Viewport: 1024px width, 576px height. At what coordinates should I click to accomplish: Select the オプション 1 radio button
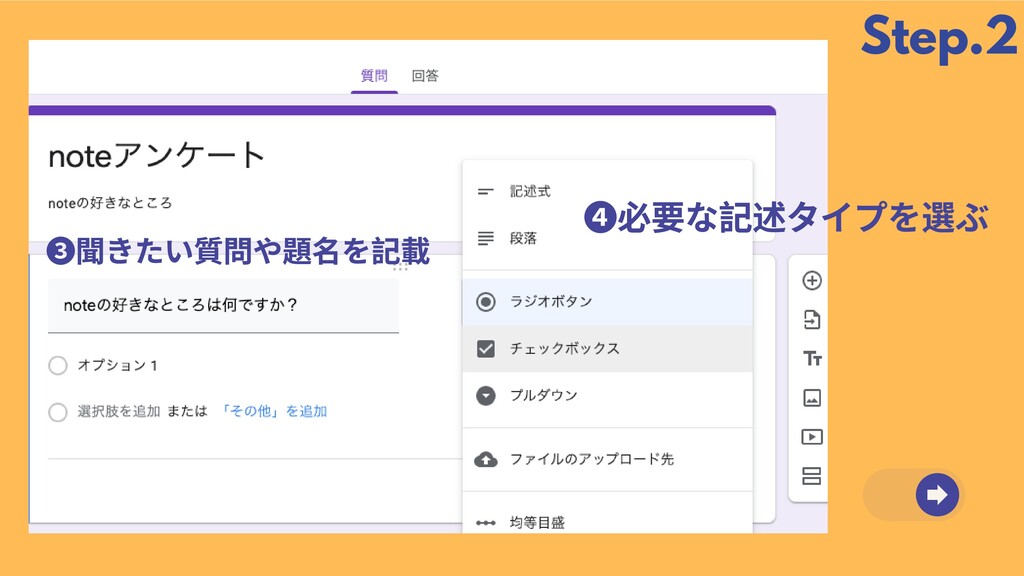point(58,365)
